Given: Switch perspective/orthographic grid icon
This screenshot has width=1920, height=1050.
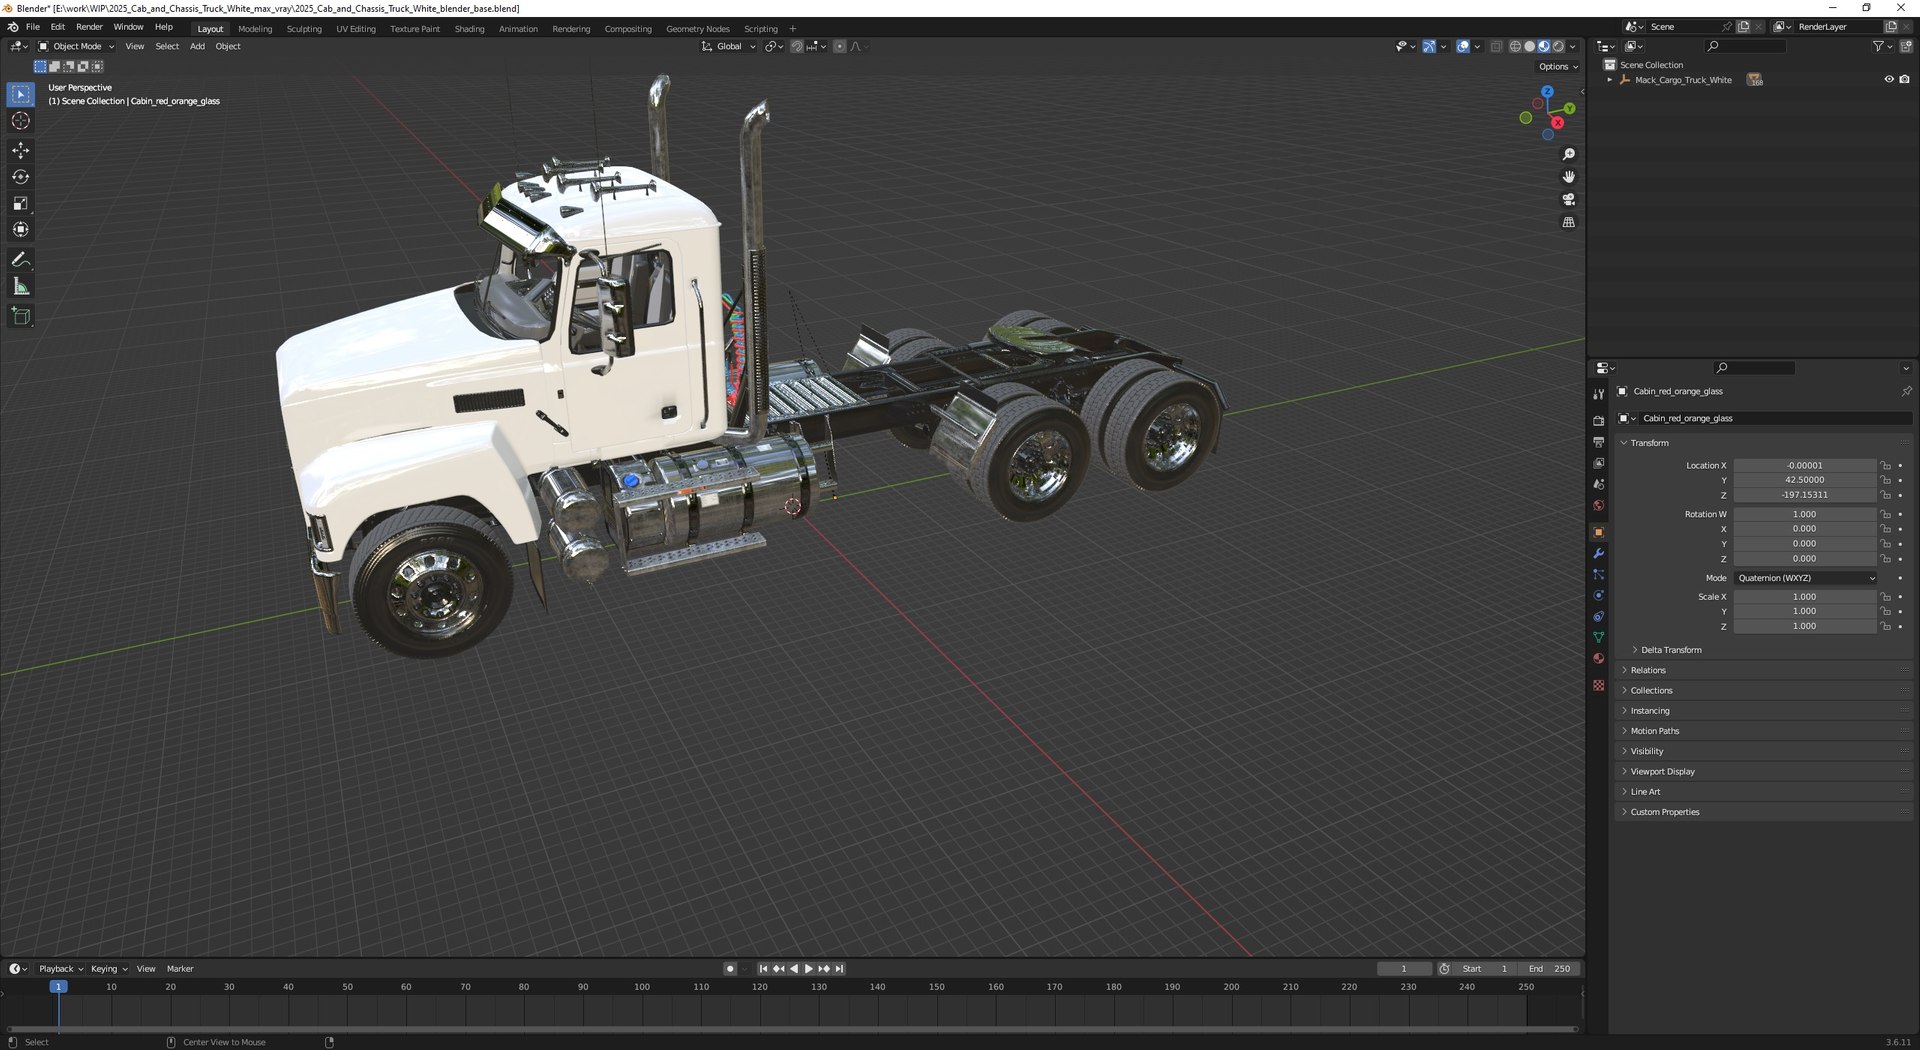Looking at the screenshot, I should tap(1568, 222).
